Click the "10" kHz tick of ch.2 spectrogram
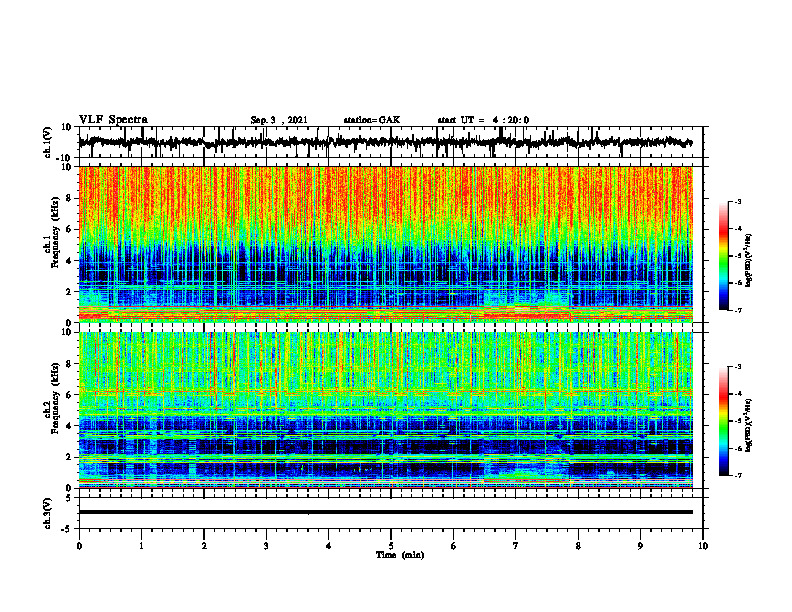792x612 pixels. click(x=67, y=332)
